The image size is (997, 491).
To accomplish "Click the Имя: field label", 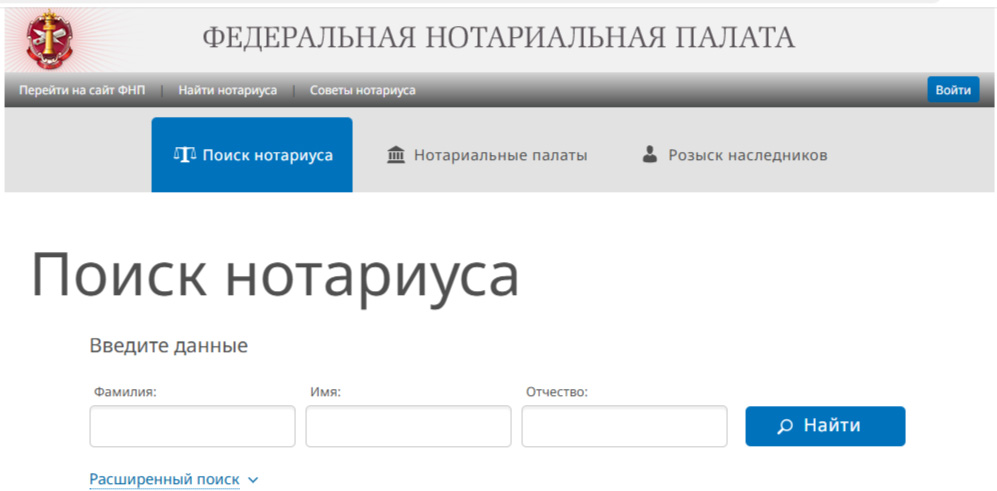I will [x=326, y=392].
